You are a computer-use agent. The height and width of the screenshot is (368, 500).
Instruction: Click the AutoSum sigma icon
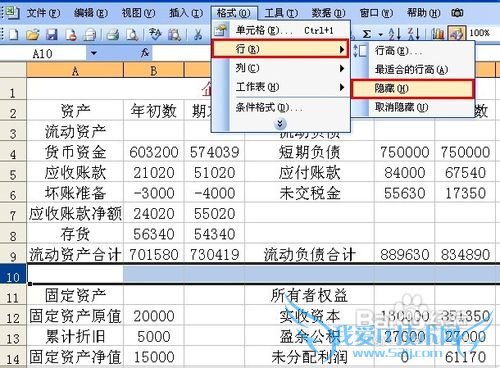tap(367, 33)
